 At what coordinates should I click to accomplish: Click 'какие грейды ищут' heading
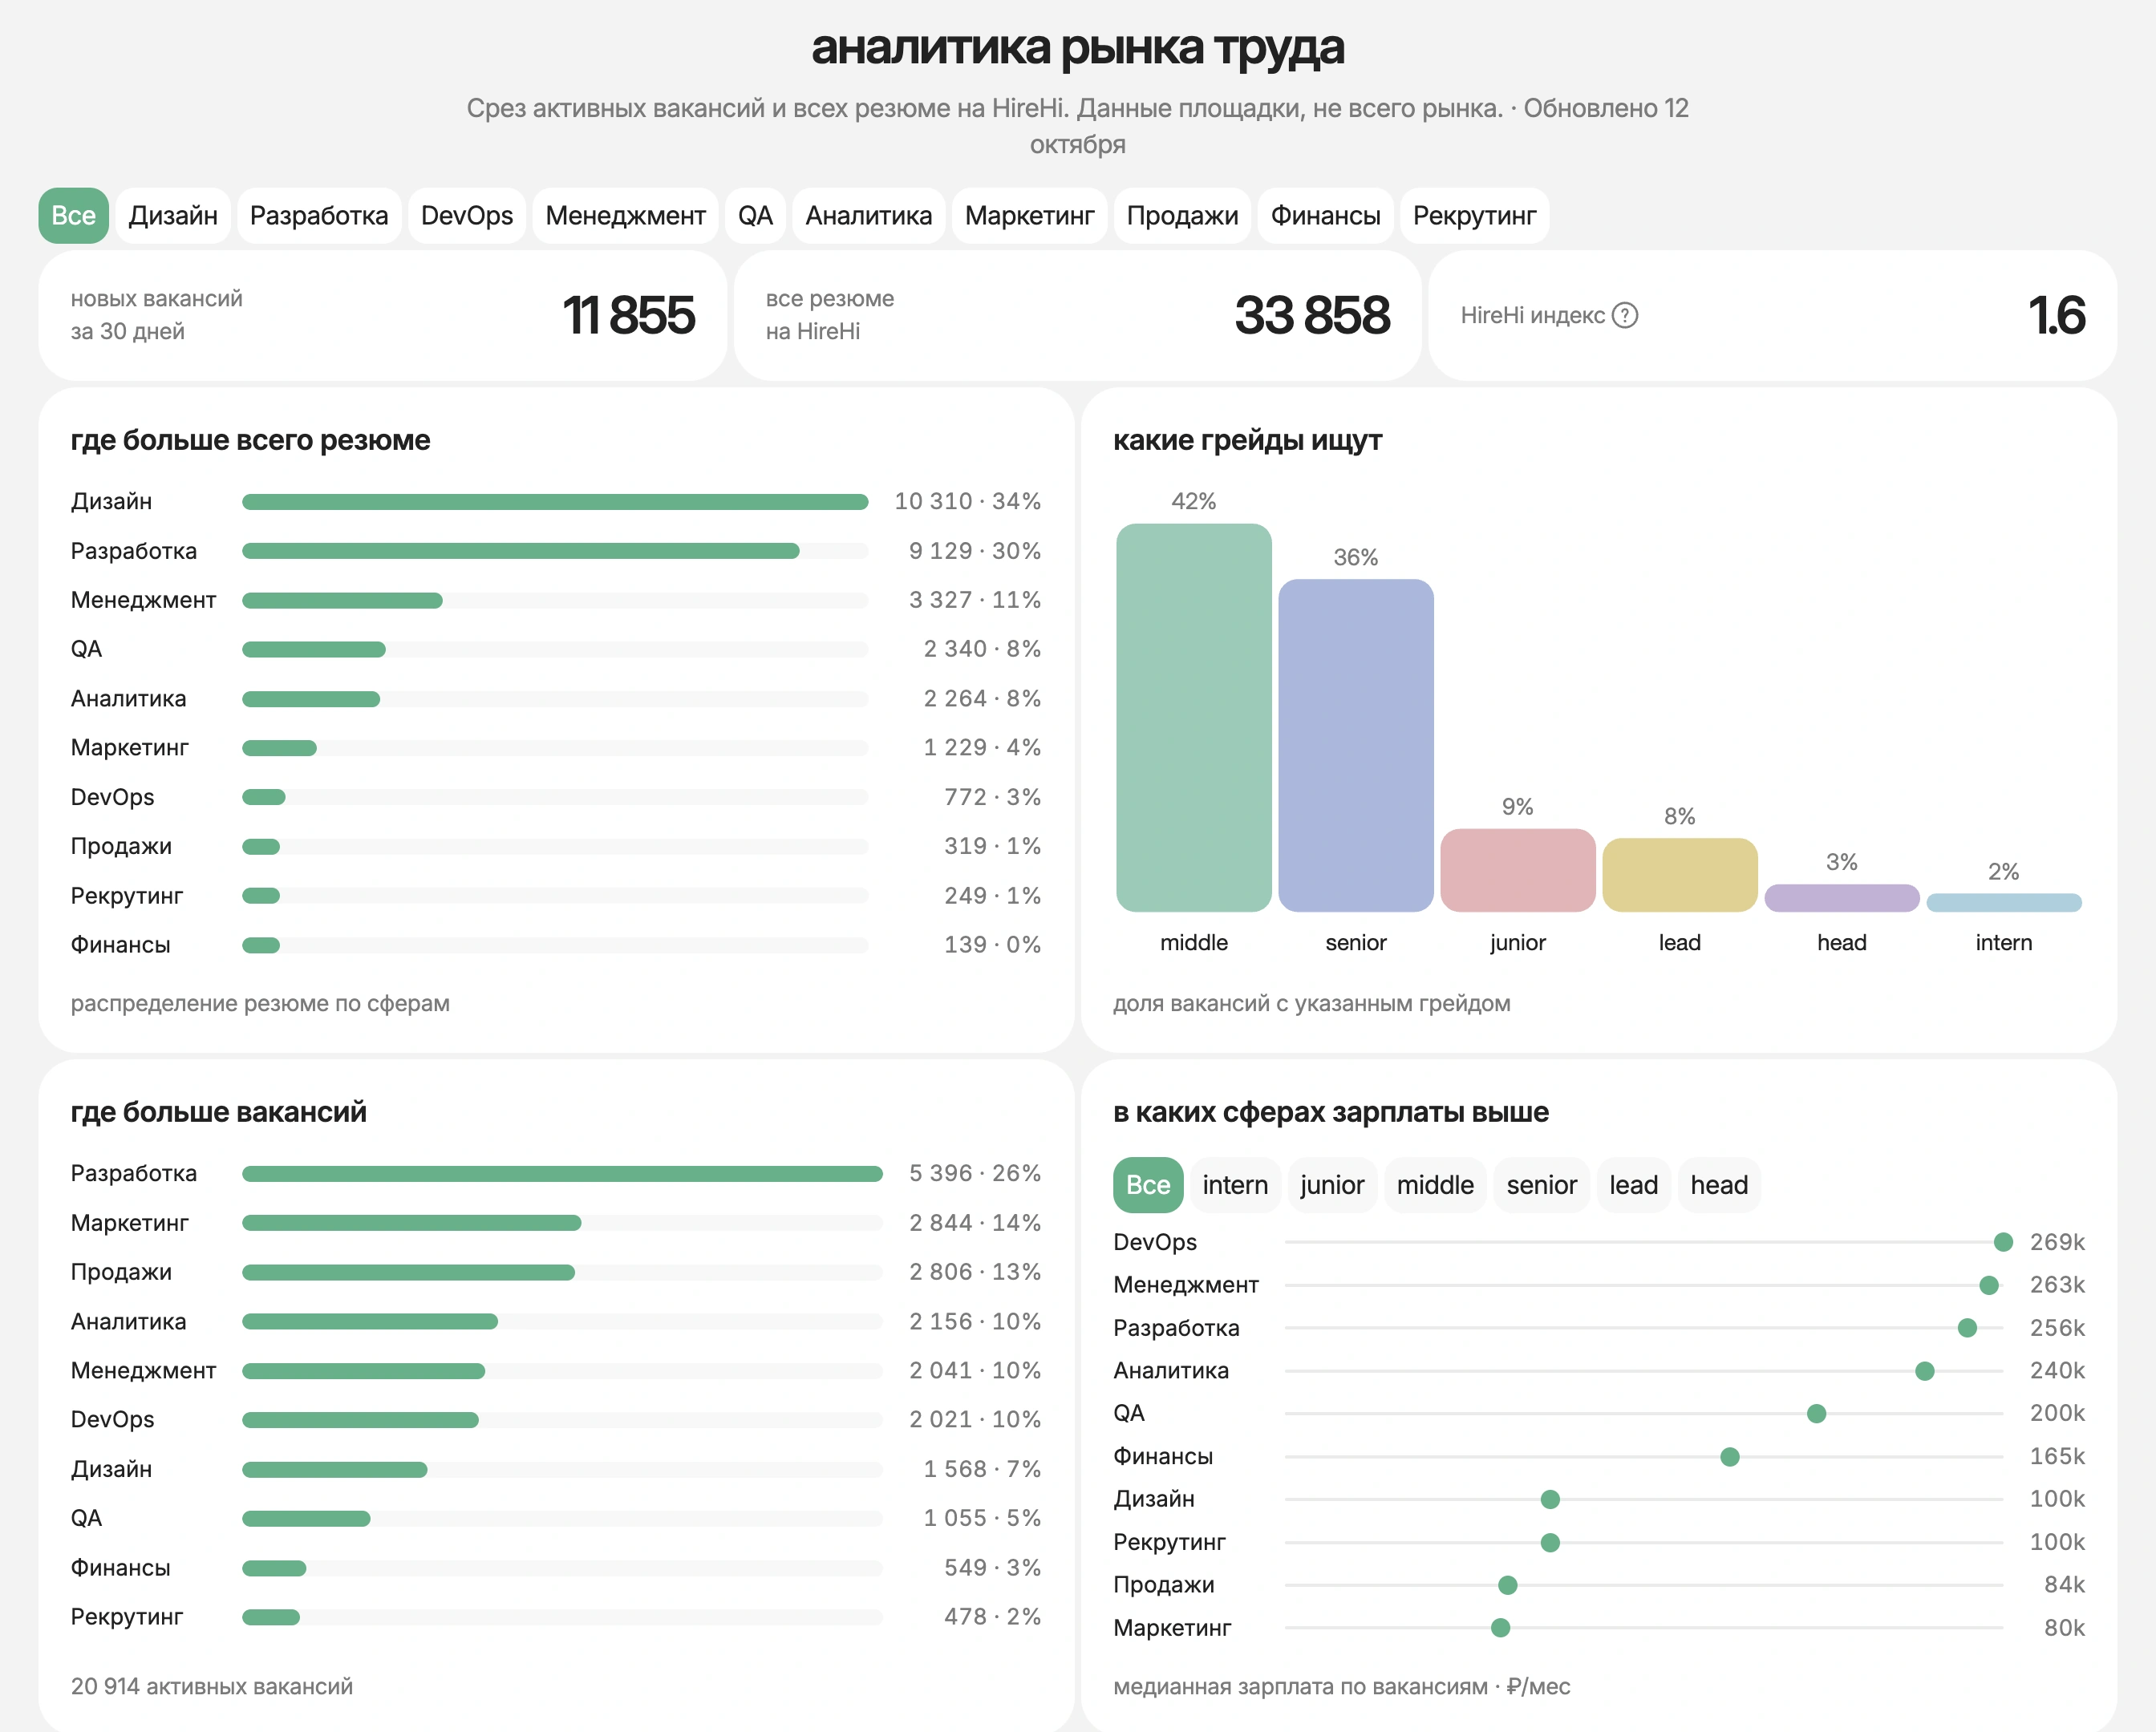coord(1247,440)
